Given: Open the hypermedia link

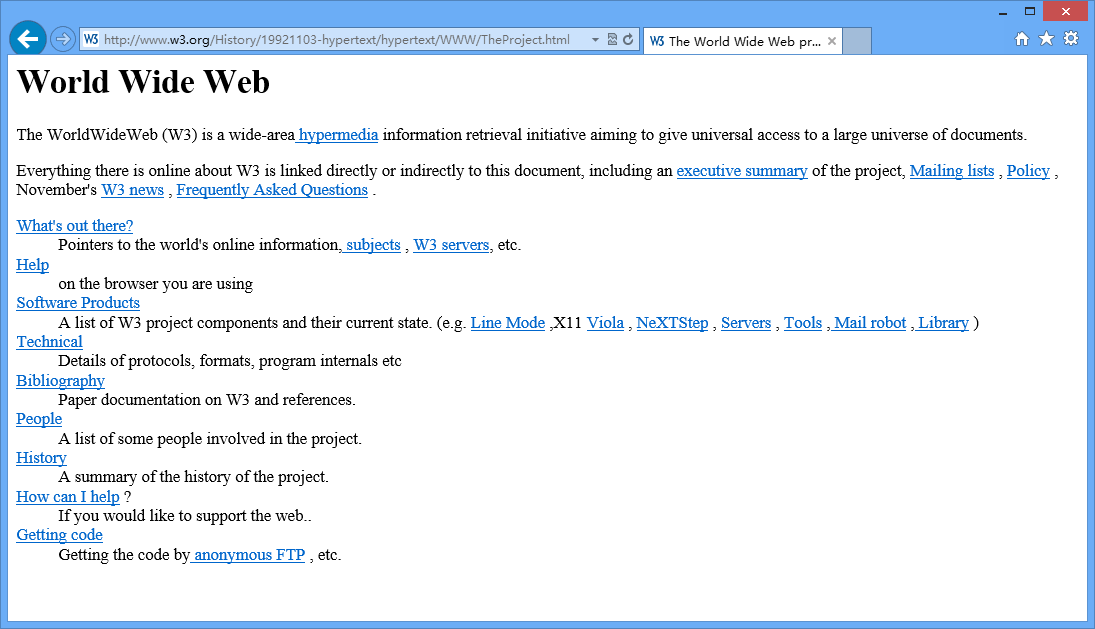Looking at the screenshot, I should click(337, 135).
